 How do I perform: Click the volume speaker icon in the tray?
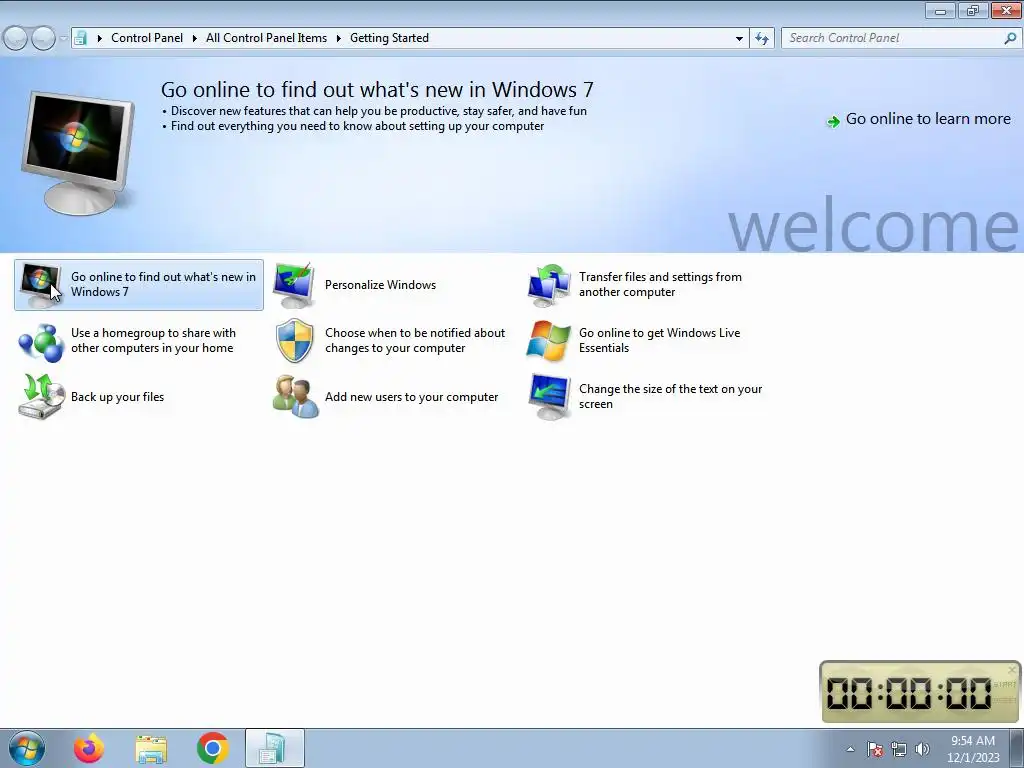pos(922,749)
